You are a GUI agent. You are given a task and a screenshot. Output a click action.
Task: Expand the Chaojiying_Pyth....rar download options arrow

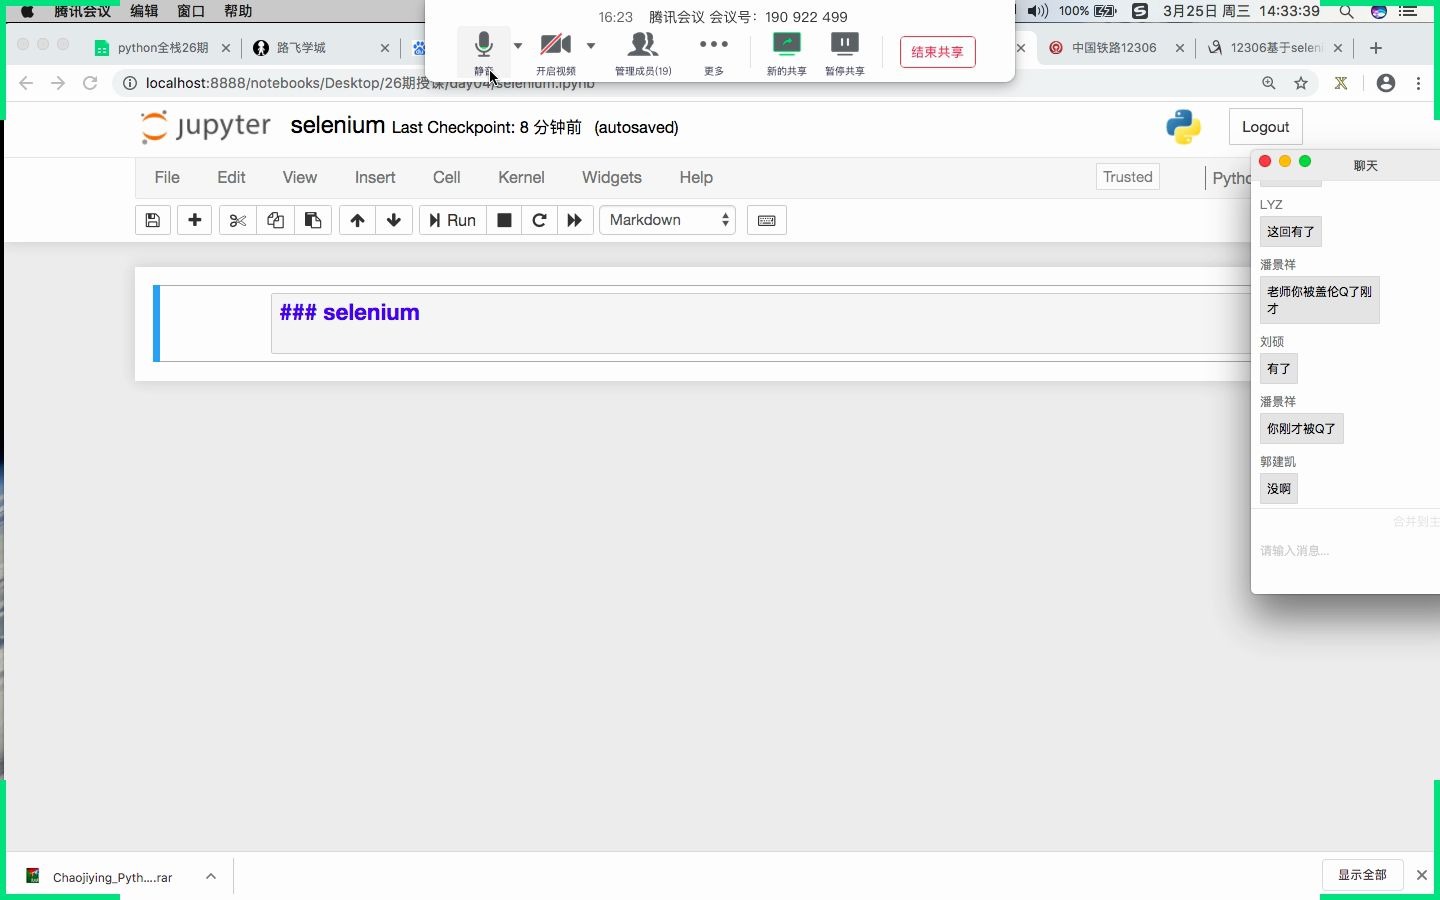pos(211,876)
